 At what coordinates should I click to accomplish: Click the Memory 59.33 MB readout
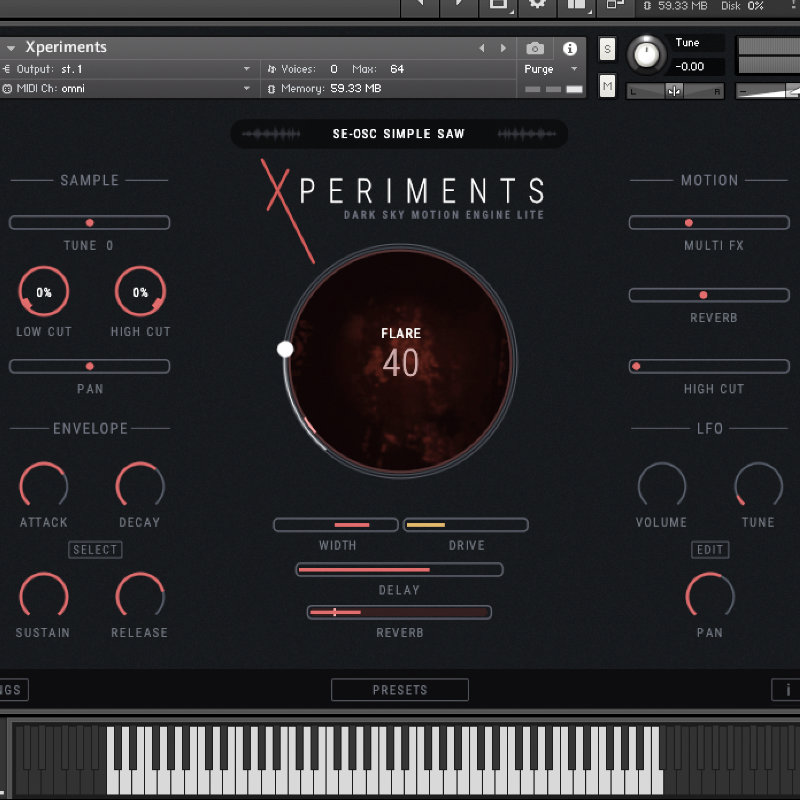[x=356, y=88]
